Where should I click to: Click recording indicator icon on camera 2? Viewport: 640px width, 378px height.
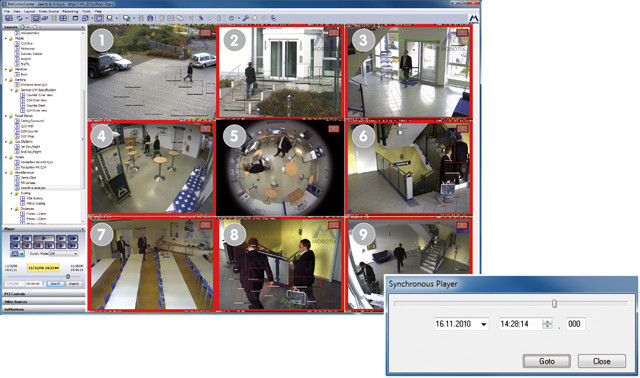(333, 33)
